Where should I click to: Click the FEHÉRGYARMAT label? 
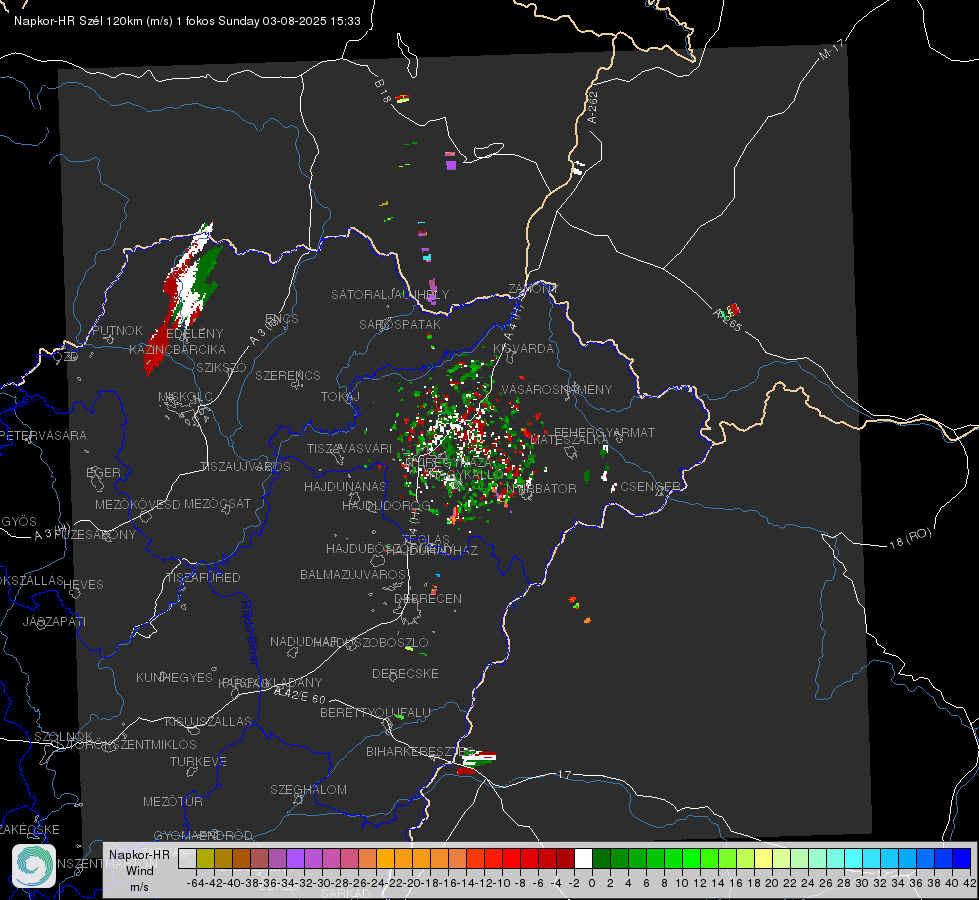point(604,432)
